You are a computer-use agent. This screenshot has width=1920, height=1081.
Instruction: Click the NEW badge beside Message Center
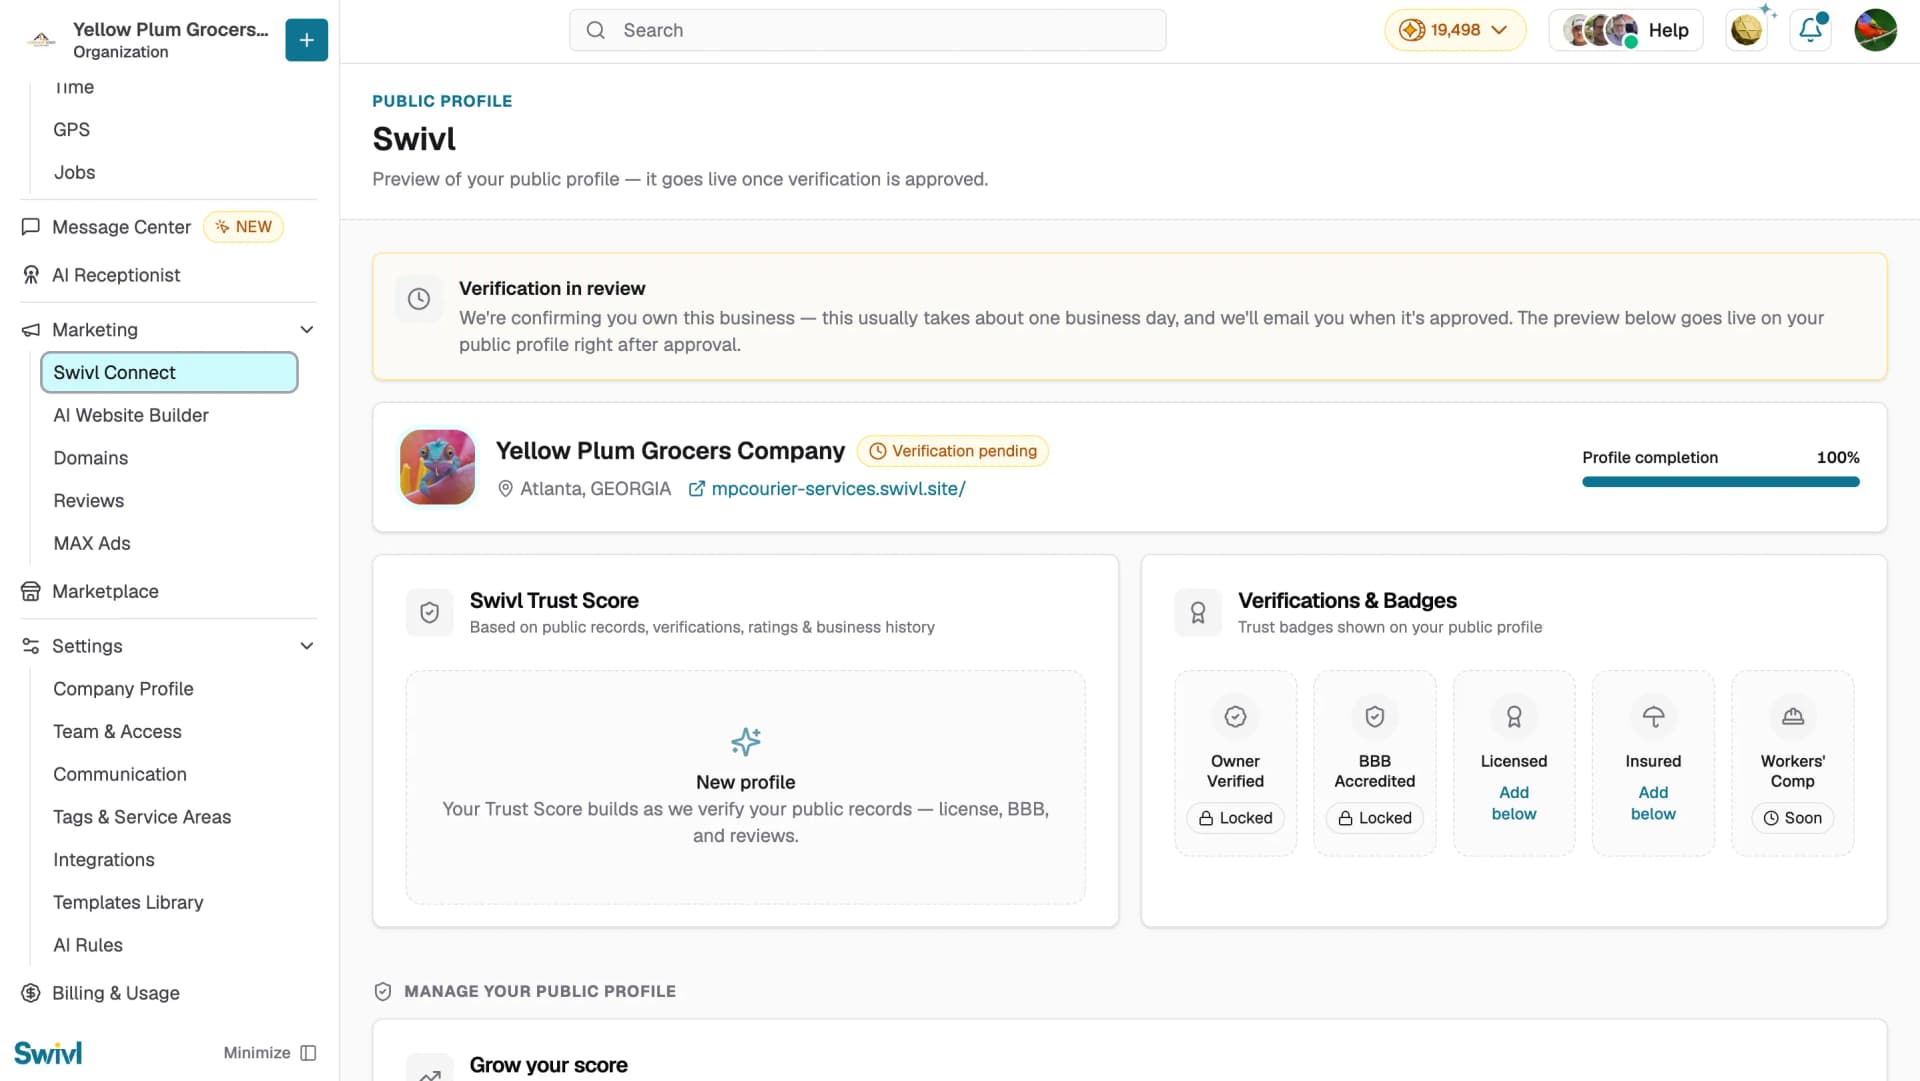point(244,227)
